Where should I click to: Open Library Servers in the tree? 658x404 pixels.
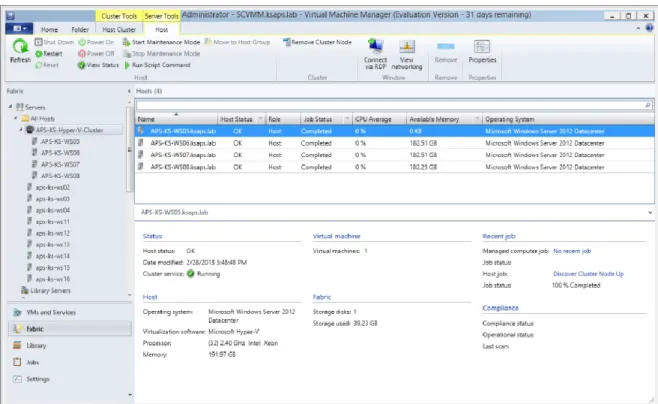50,290
